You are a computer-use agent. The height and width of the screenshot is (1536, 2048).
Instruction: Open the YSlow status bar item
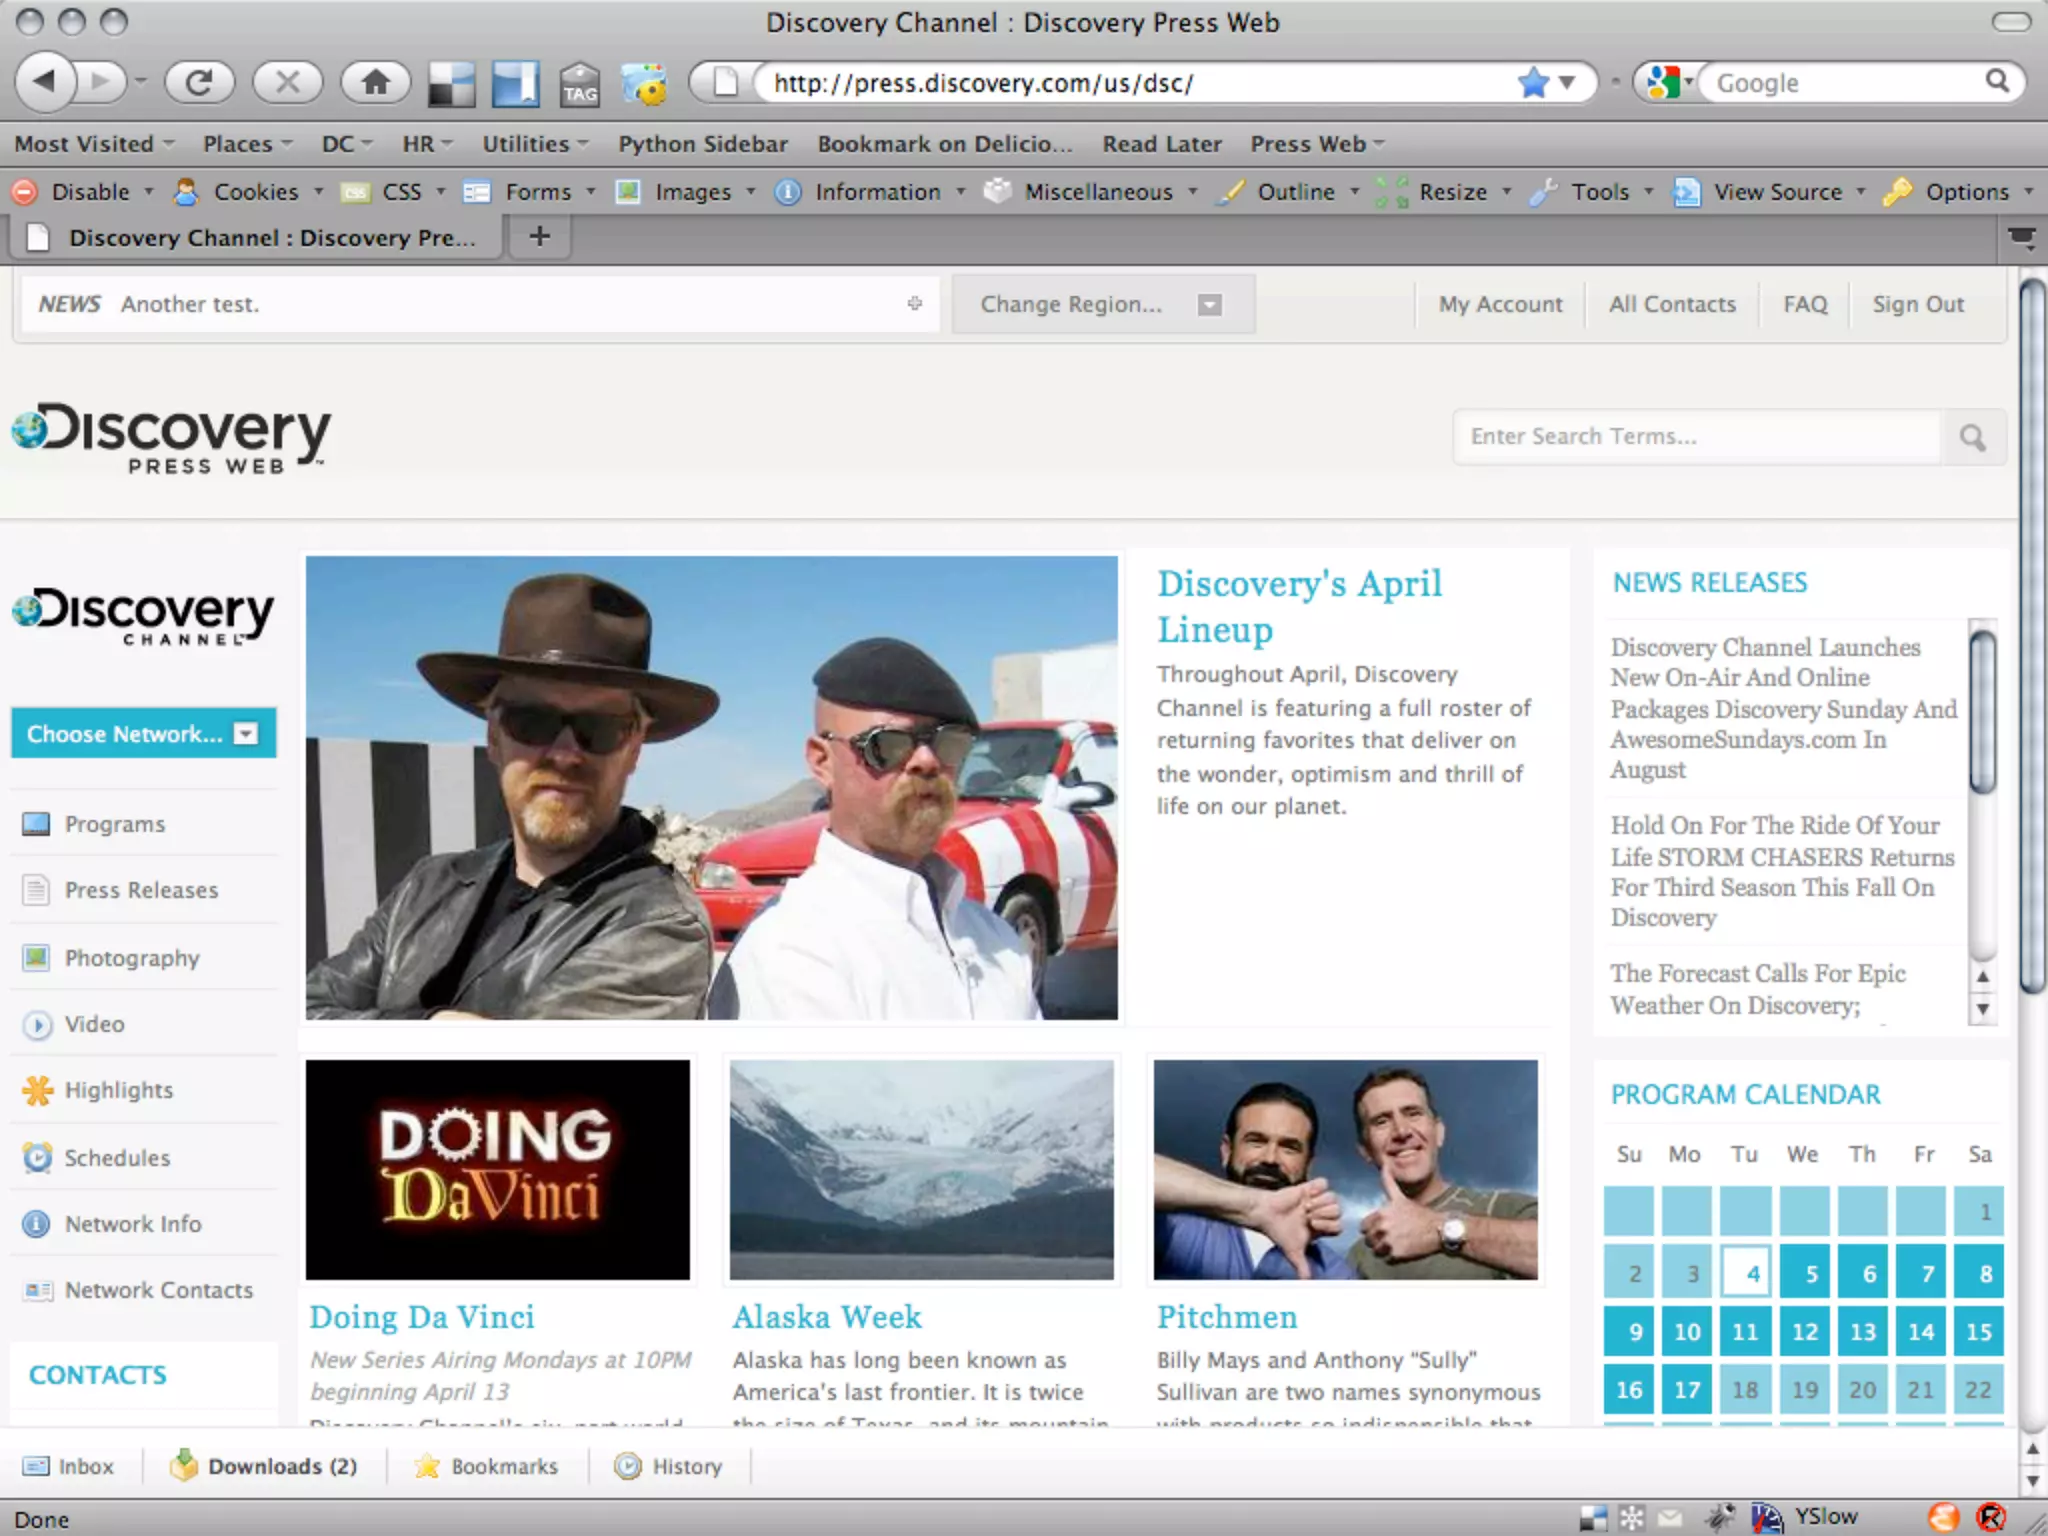click(1824, 1517)
